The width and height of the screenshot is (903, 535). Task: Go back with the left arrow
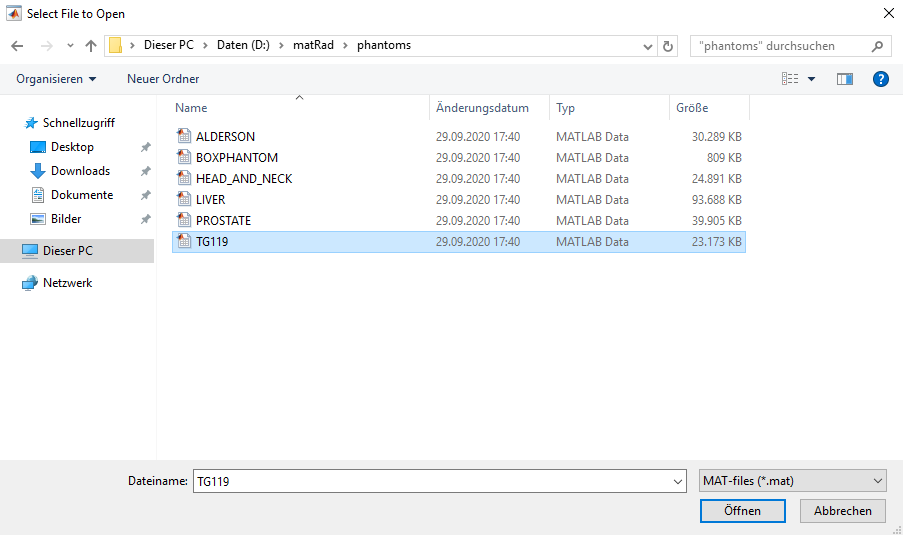point(17,46)
